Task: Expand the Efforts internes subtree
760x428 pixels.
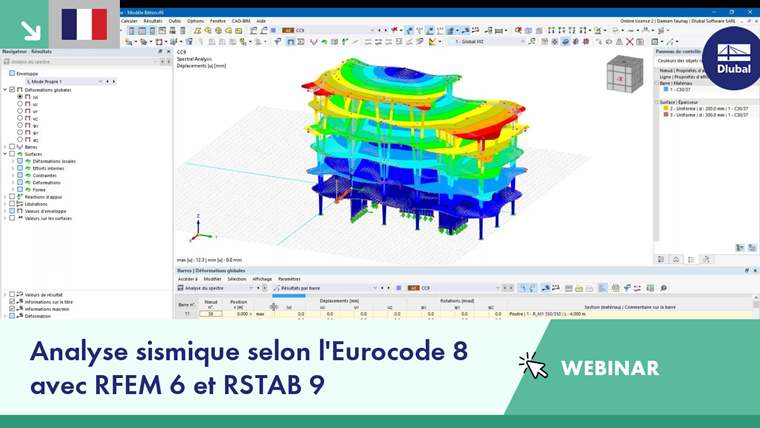Action: tap(13, 168)
